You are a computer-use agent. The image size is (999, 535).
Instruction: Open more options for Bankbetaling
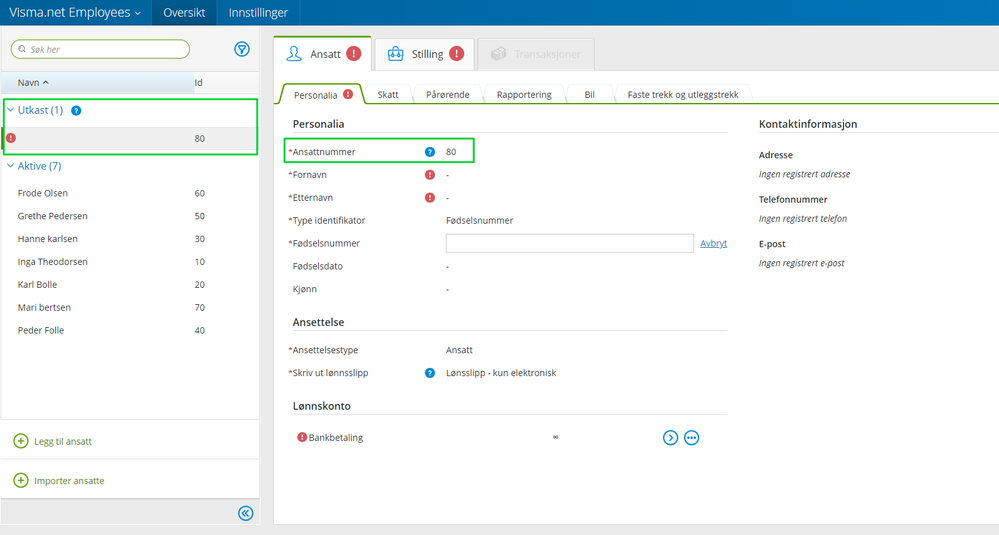pyautogui.click(x=691, y=438)
